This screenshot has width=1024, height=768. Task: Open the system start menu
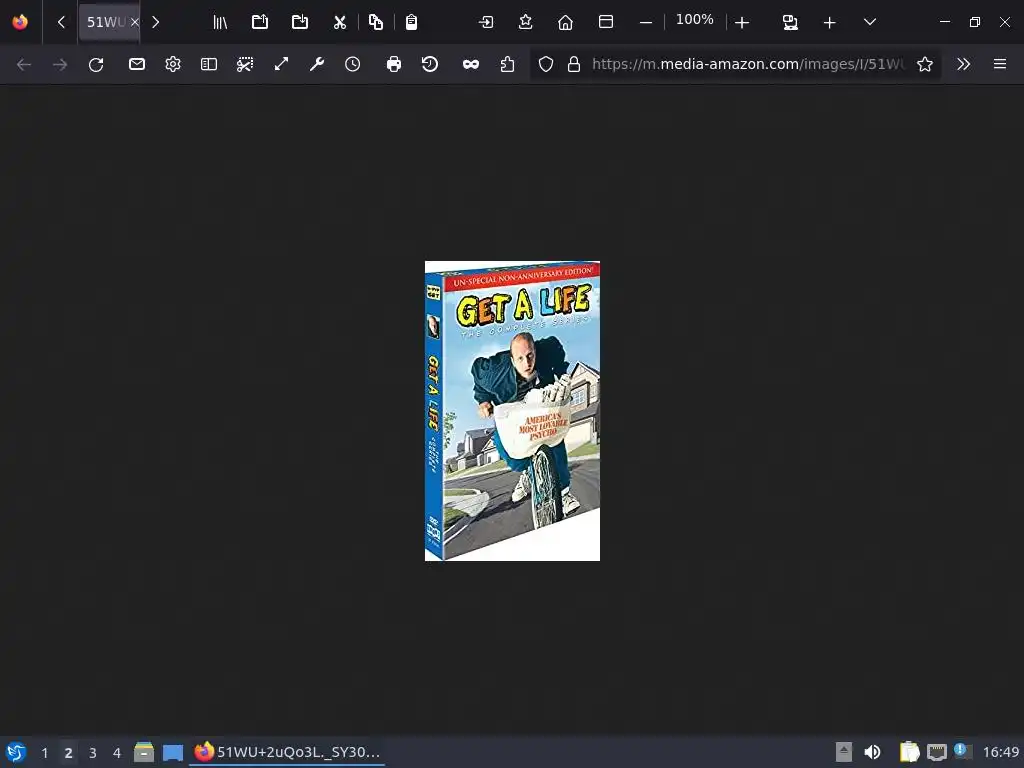[x=16, y=752]
